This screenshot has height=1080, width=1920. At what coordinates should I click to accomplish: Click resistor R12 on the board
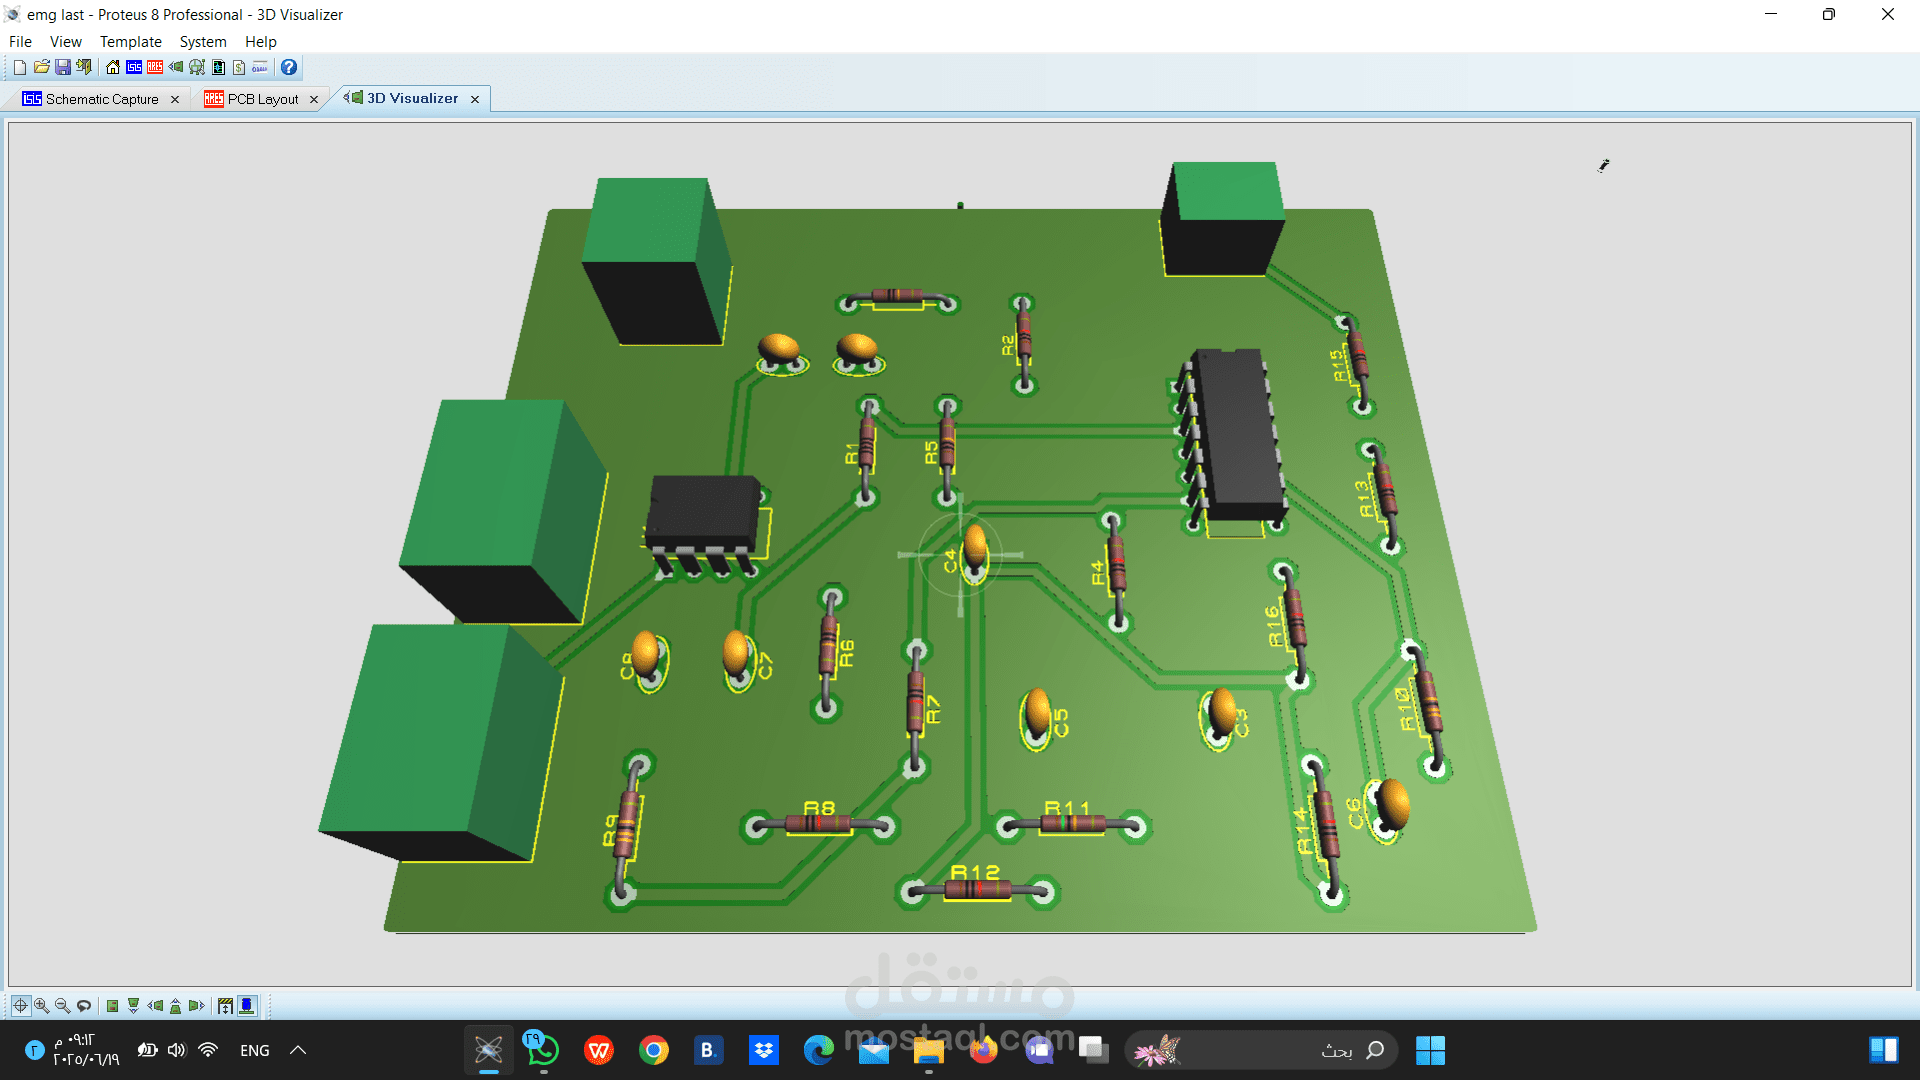click(x=977, y=890)
